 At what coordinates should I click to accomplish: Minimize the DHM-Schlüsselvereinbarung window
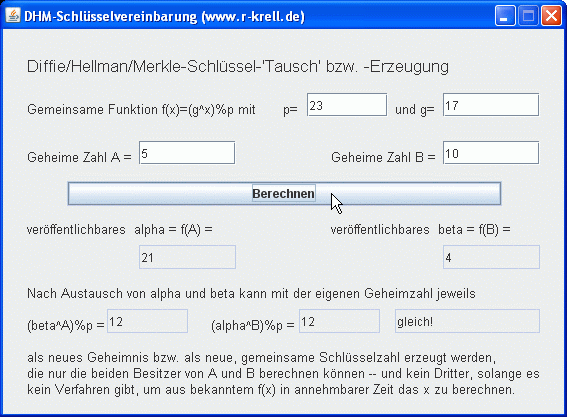pyautogui.click(x=505, y=16)
